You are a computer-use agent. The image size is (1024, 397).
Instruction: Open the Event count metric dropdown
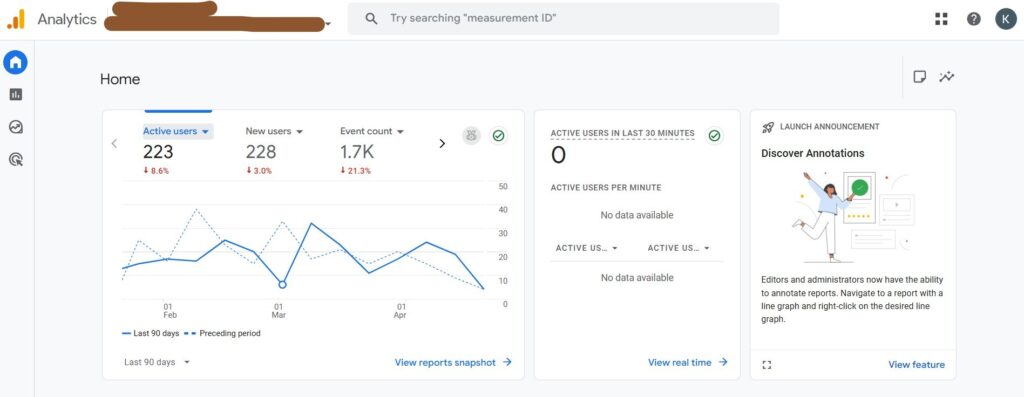(372, 131)
